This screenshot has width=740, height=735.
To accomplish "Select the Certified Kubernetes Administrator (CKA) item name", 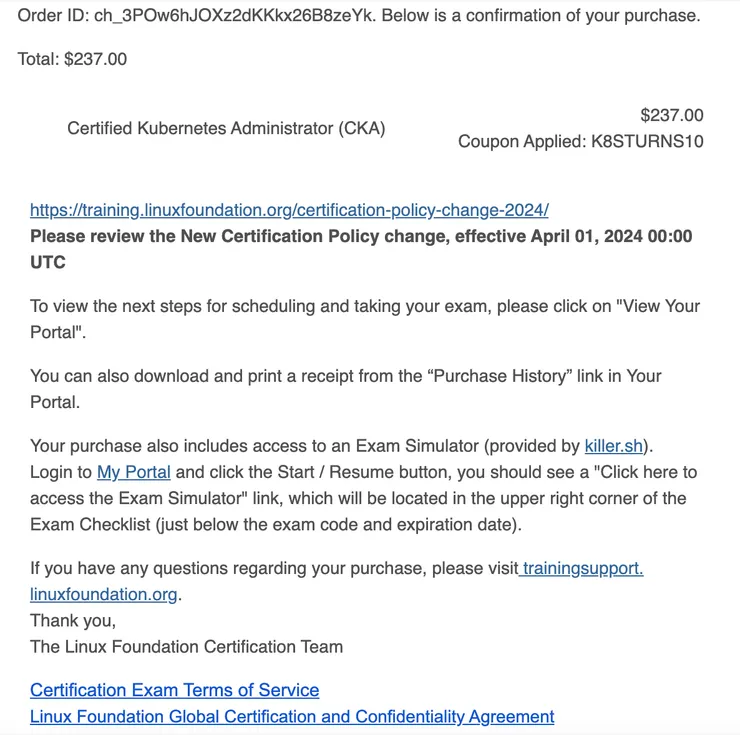I will click(x=226, y=128).
